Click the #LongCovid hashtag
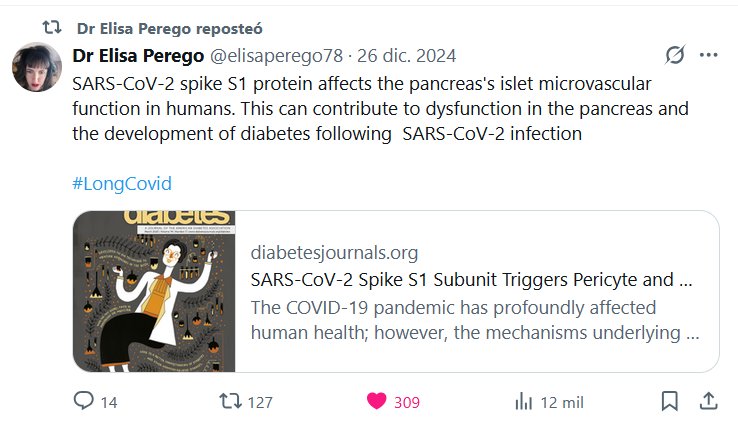Viewport: 738px width, 426px height. pyautogui.click(x=123, y=184)
